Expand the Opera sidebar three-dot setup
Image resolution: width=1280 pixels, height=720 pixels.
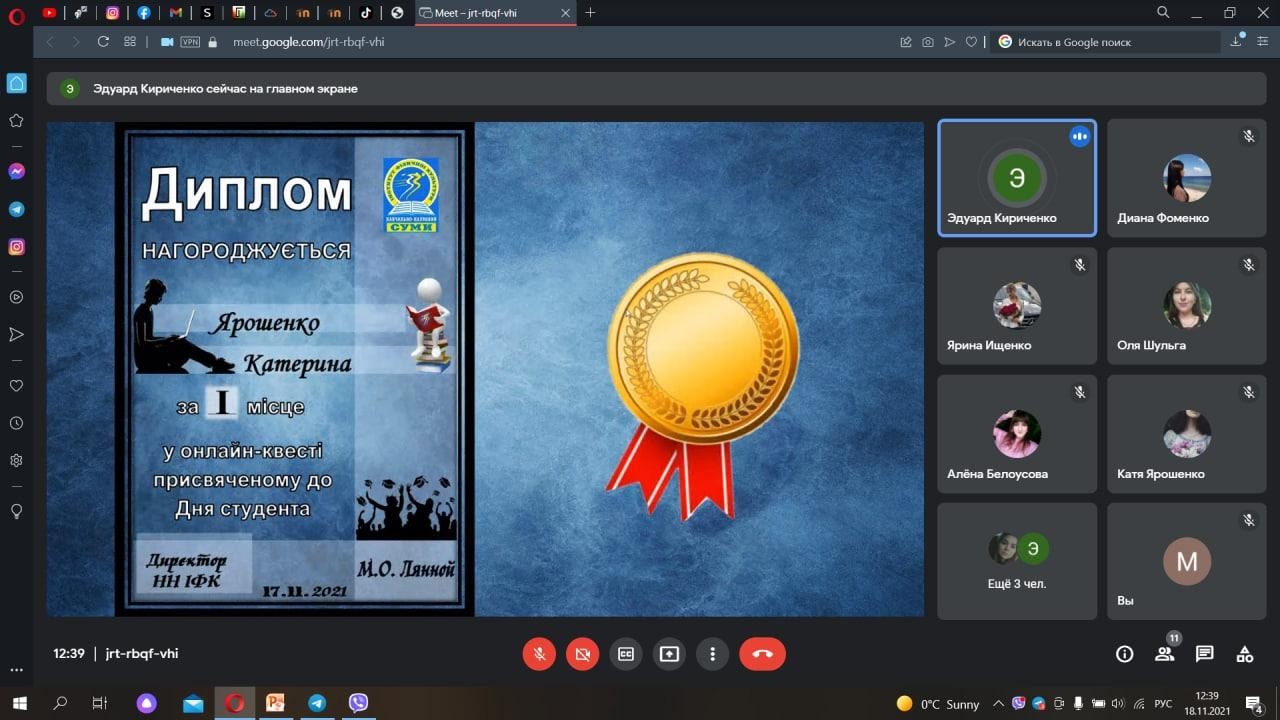pyautogui.click(x=16, y=670)
